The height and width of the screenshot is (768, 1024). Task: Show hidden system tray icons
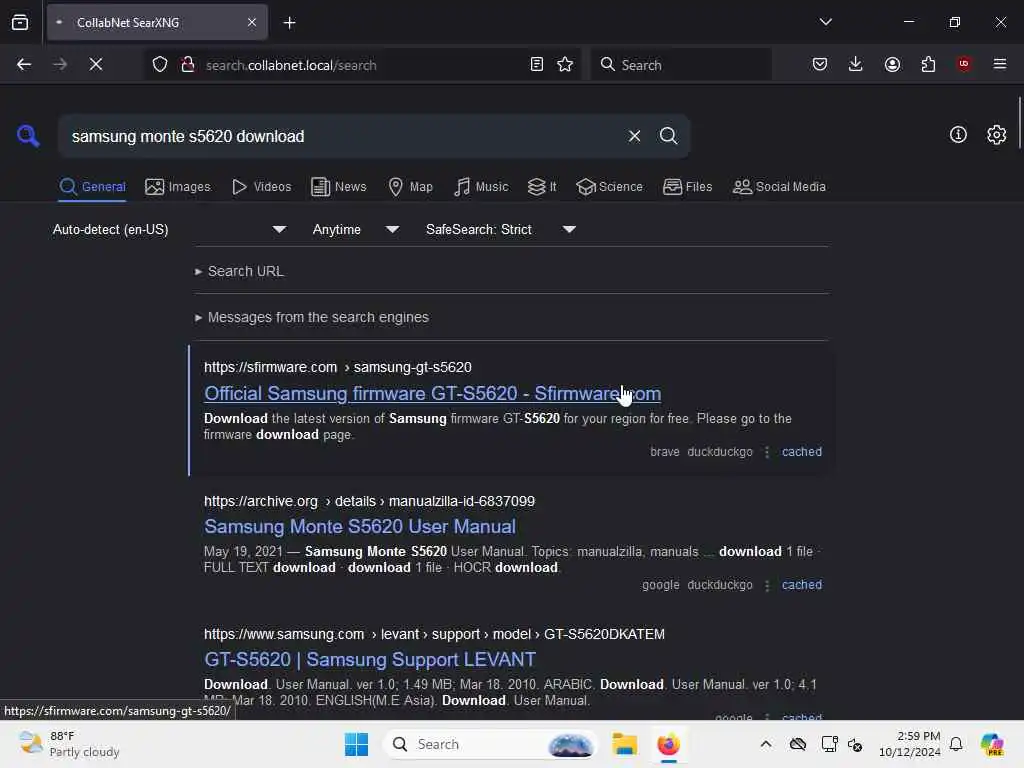pyautogui.click(x=765, y=744)
